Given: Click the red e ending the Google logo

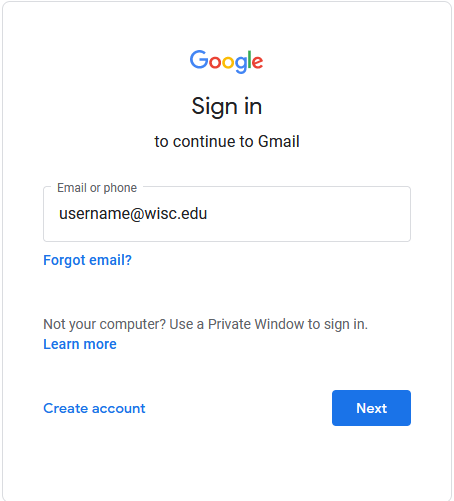Looking at the screenshot, I should click(257, 62).
